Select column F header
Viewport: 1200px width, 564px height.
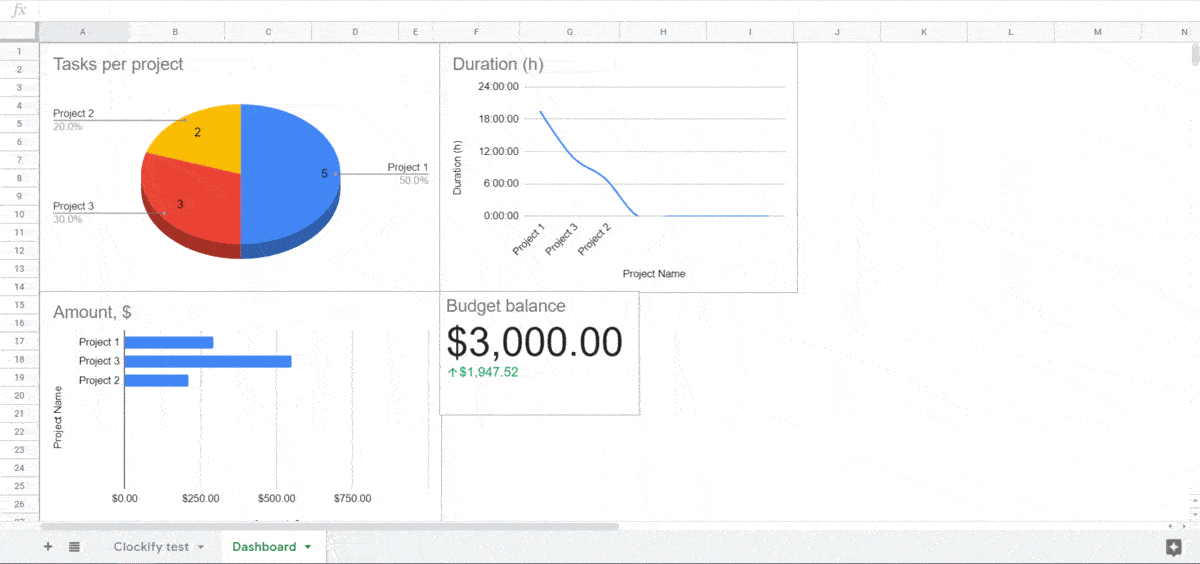pos(476,32)
